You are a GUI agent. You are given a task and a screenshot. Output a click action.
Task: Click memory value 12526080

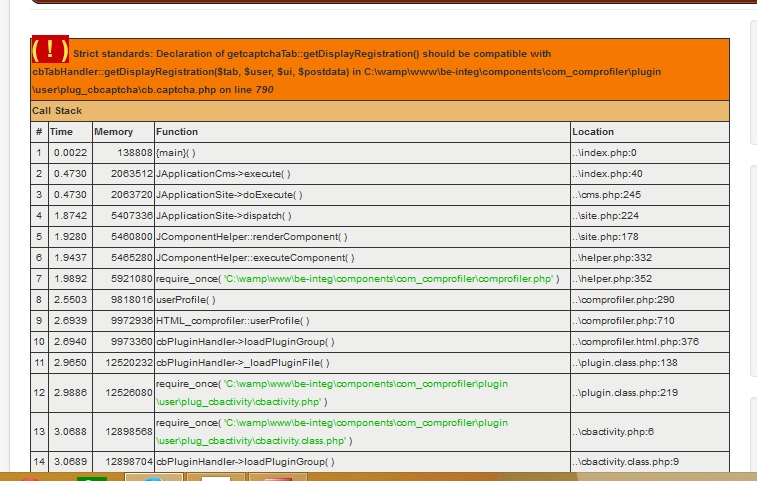click(x=129, y=393)
